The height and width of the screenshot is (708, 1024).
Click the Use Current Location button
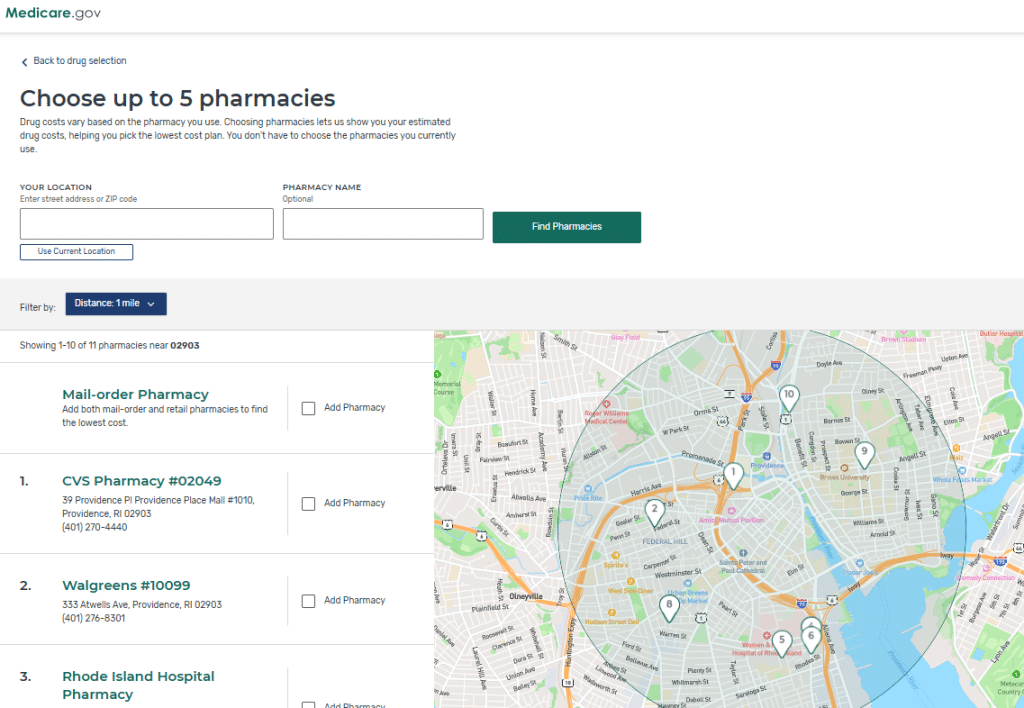pyautogui.click(x=76, y=252)
